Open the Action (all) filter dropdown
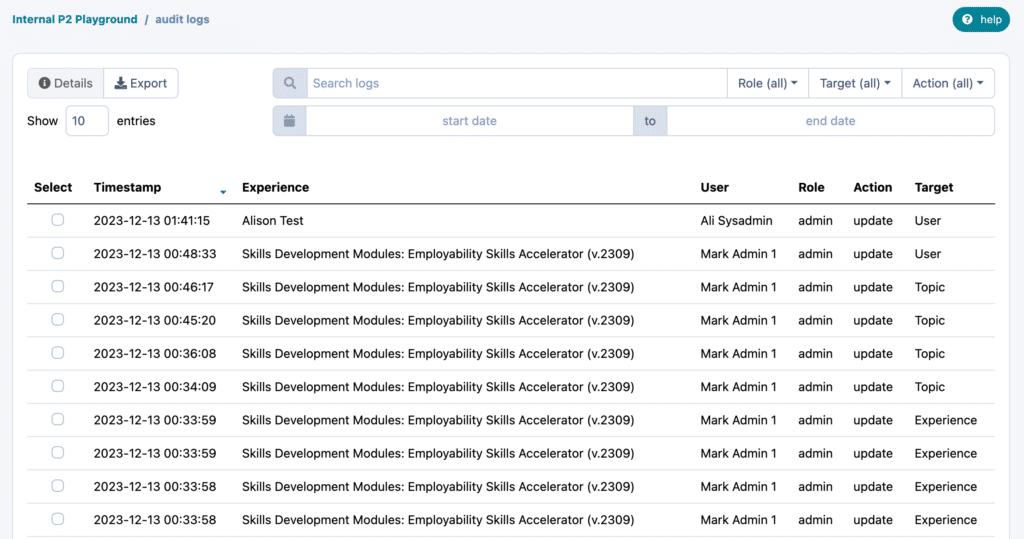 947,83
